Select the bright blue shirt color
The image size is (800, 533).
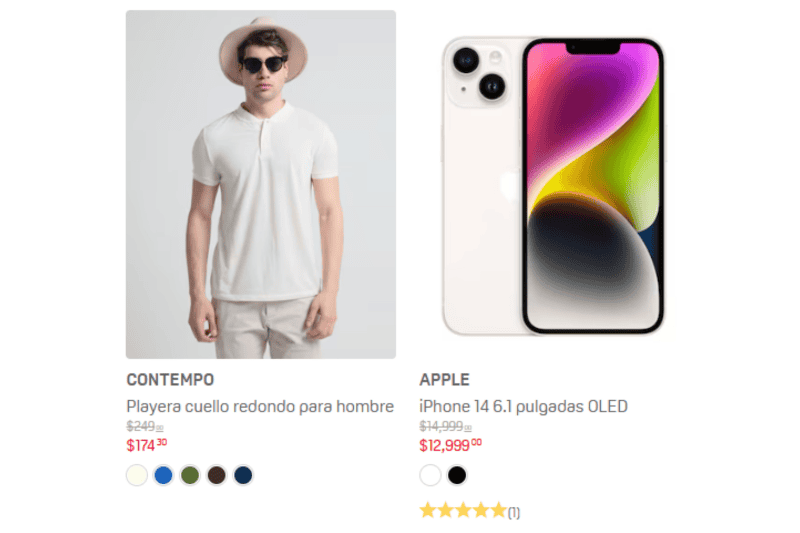(163, 475)
